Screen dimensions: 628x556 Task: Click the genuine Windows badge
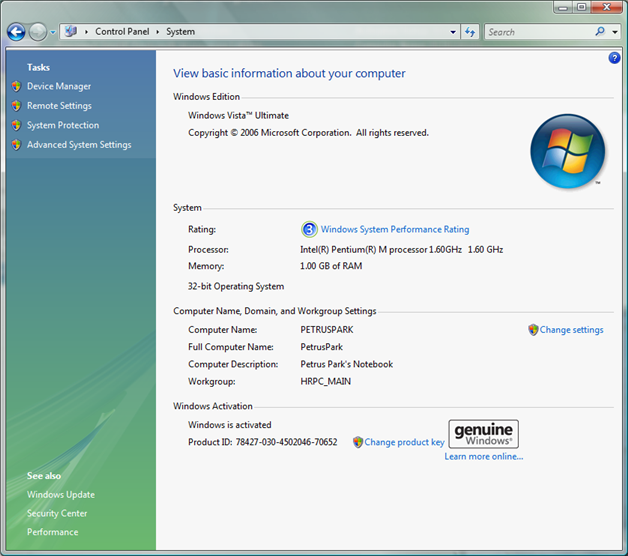[483, 434]
